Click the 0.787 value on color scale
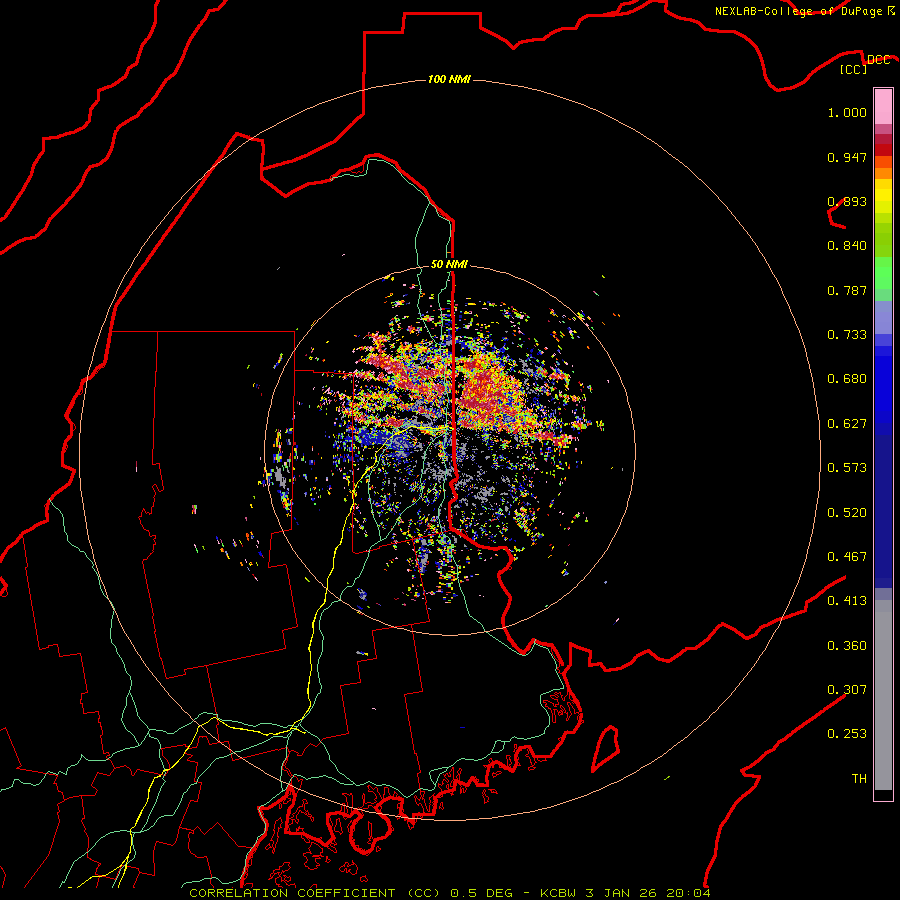This screenshot has width=900, height=900. [847, 290]
